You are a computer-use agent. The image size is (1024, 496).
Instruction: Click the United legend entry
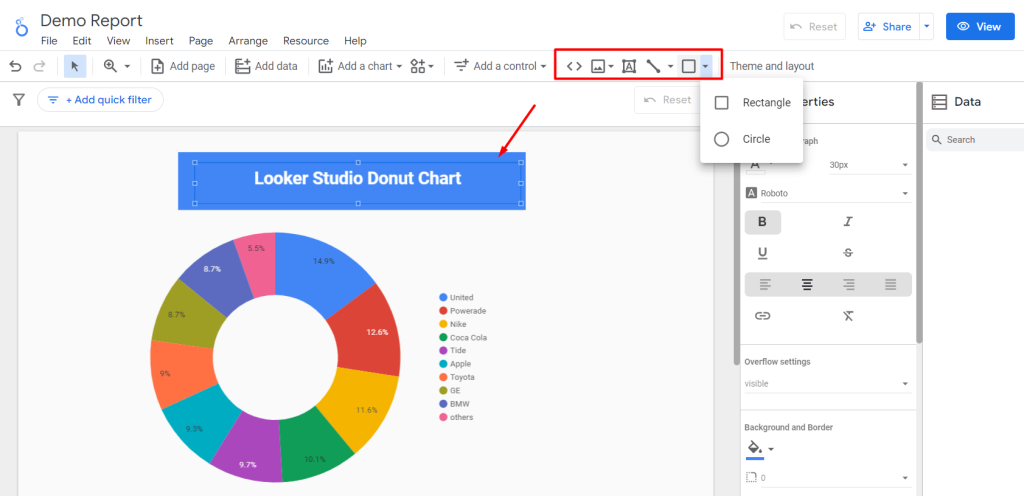[x=456, y=298]
